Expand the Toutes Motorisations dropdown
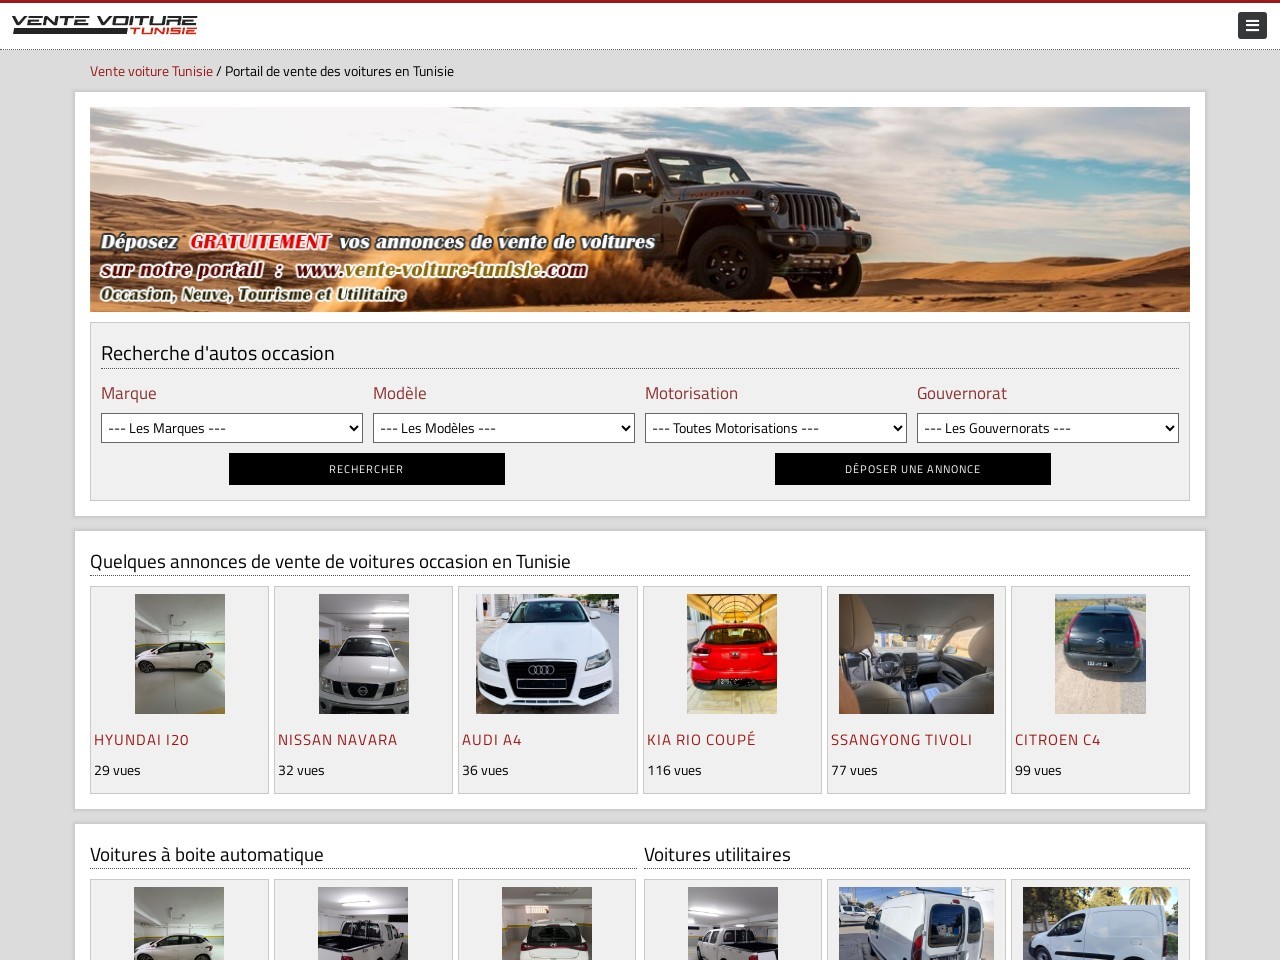 pos(776,428)
